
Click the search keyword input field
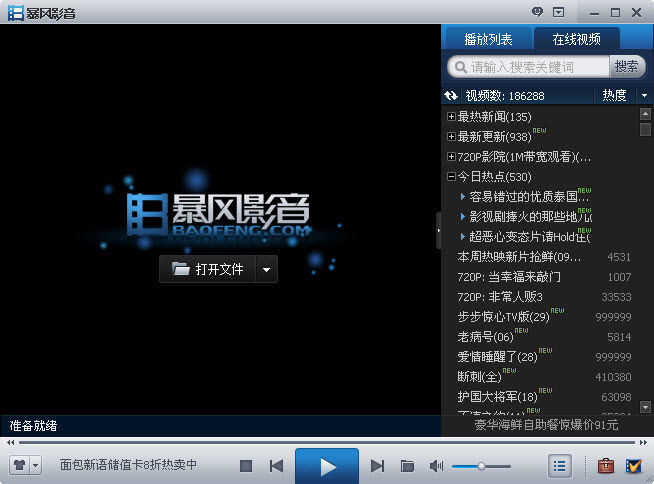528,67
